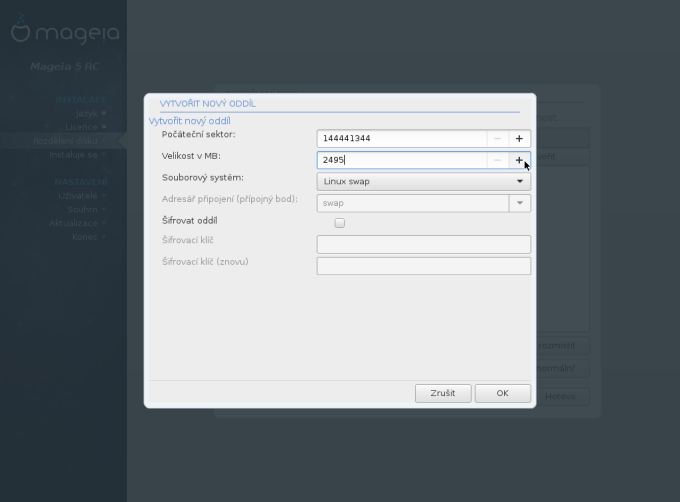Select Licence step in sidebar
680x502 pixels.
tap(82, 127)
